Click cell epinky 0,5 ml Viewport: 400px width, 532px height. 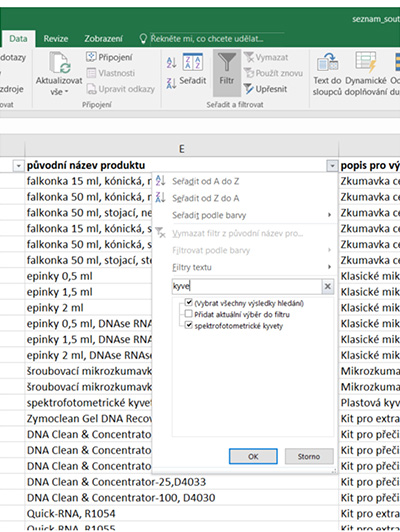click(x=89, y=276)
